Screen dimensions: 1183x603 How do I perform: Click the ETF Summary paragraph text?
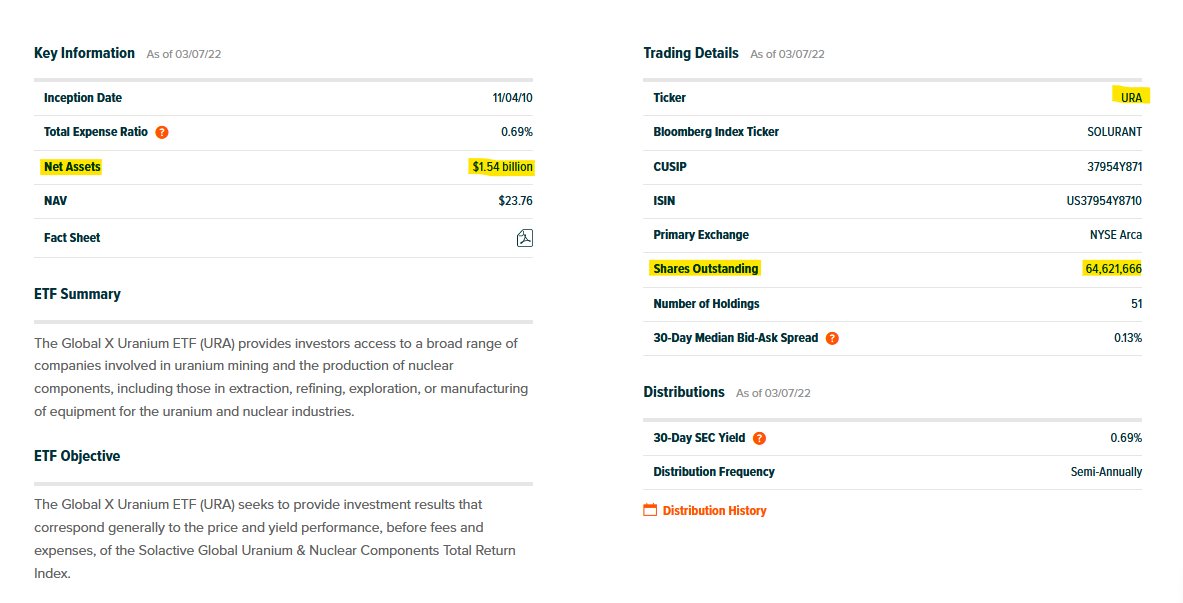pos(281,377)
